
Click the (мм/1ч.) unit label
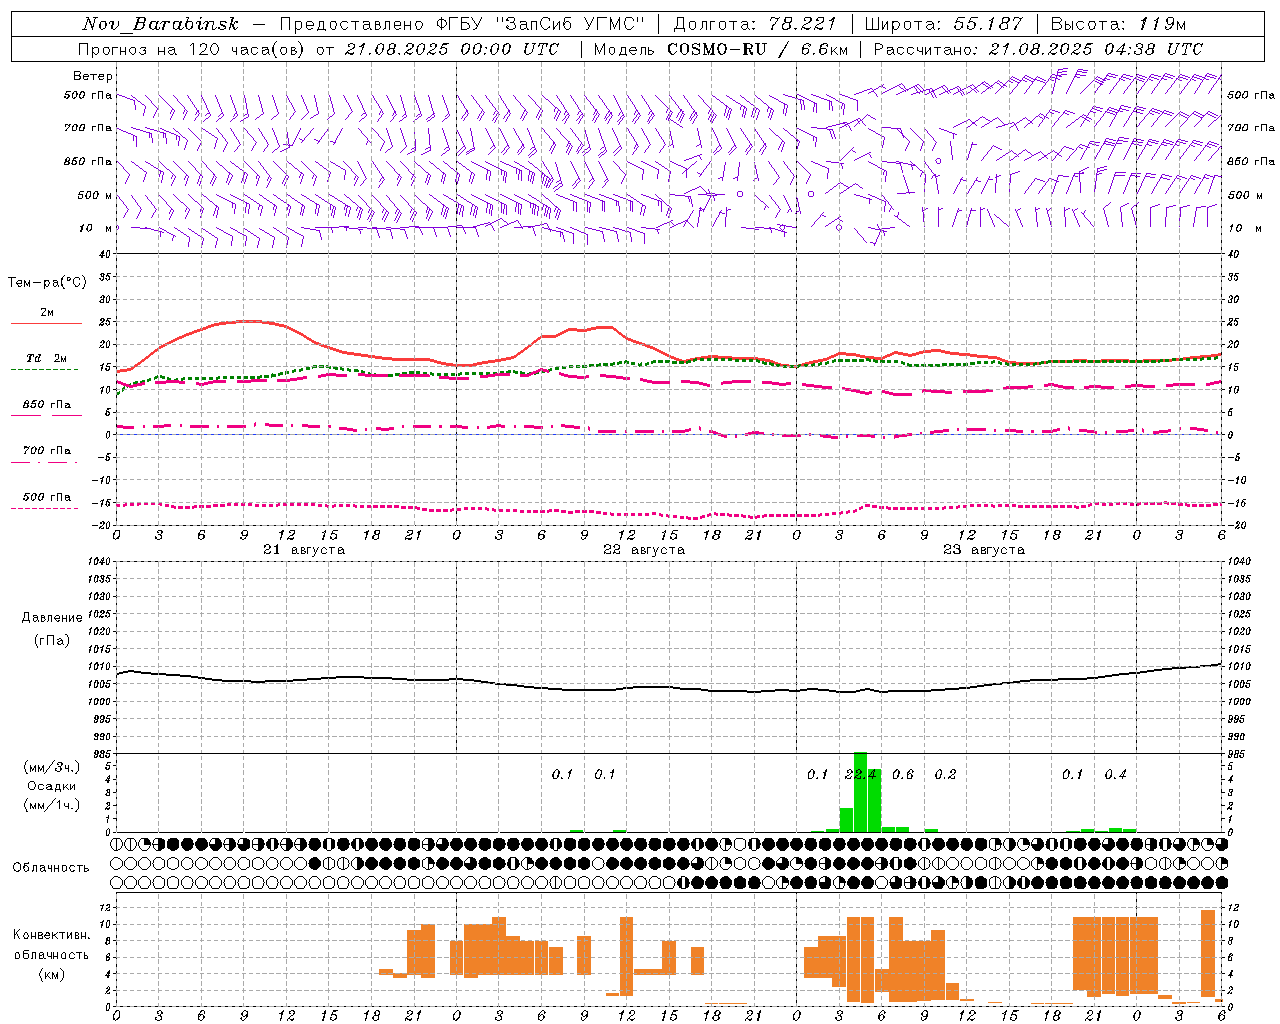[x=51, y=805]
